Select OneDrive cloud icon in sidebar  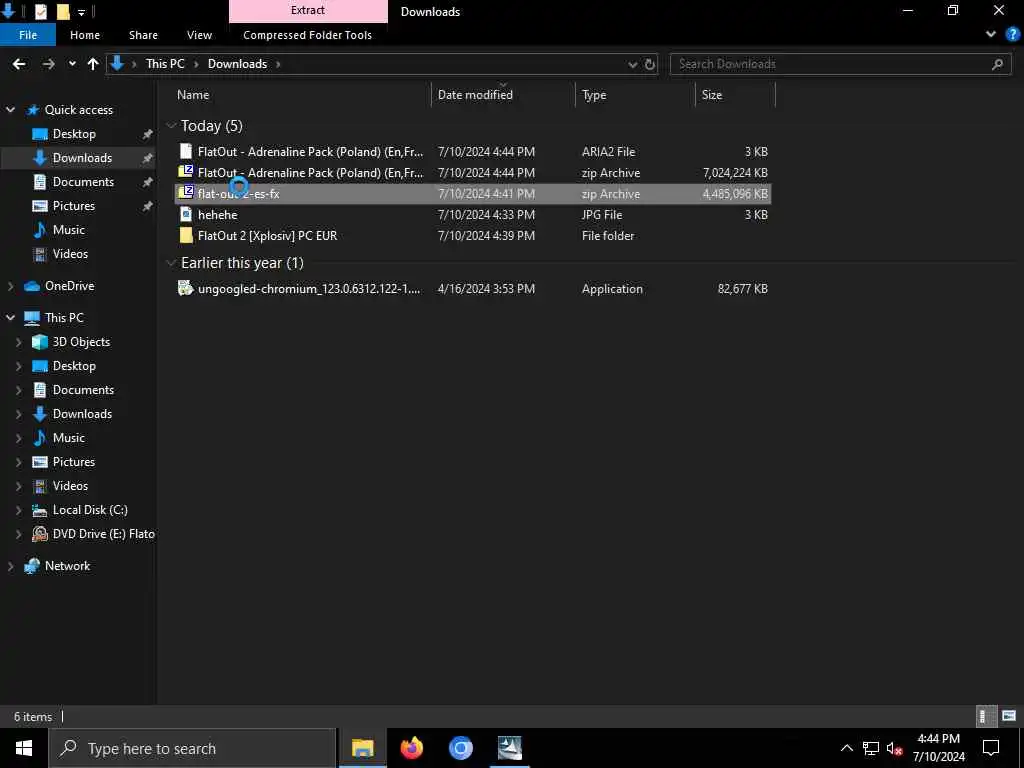coord(32,286)
